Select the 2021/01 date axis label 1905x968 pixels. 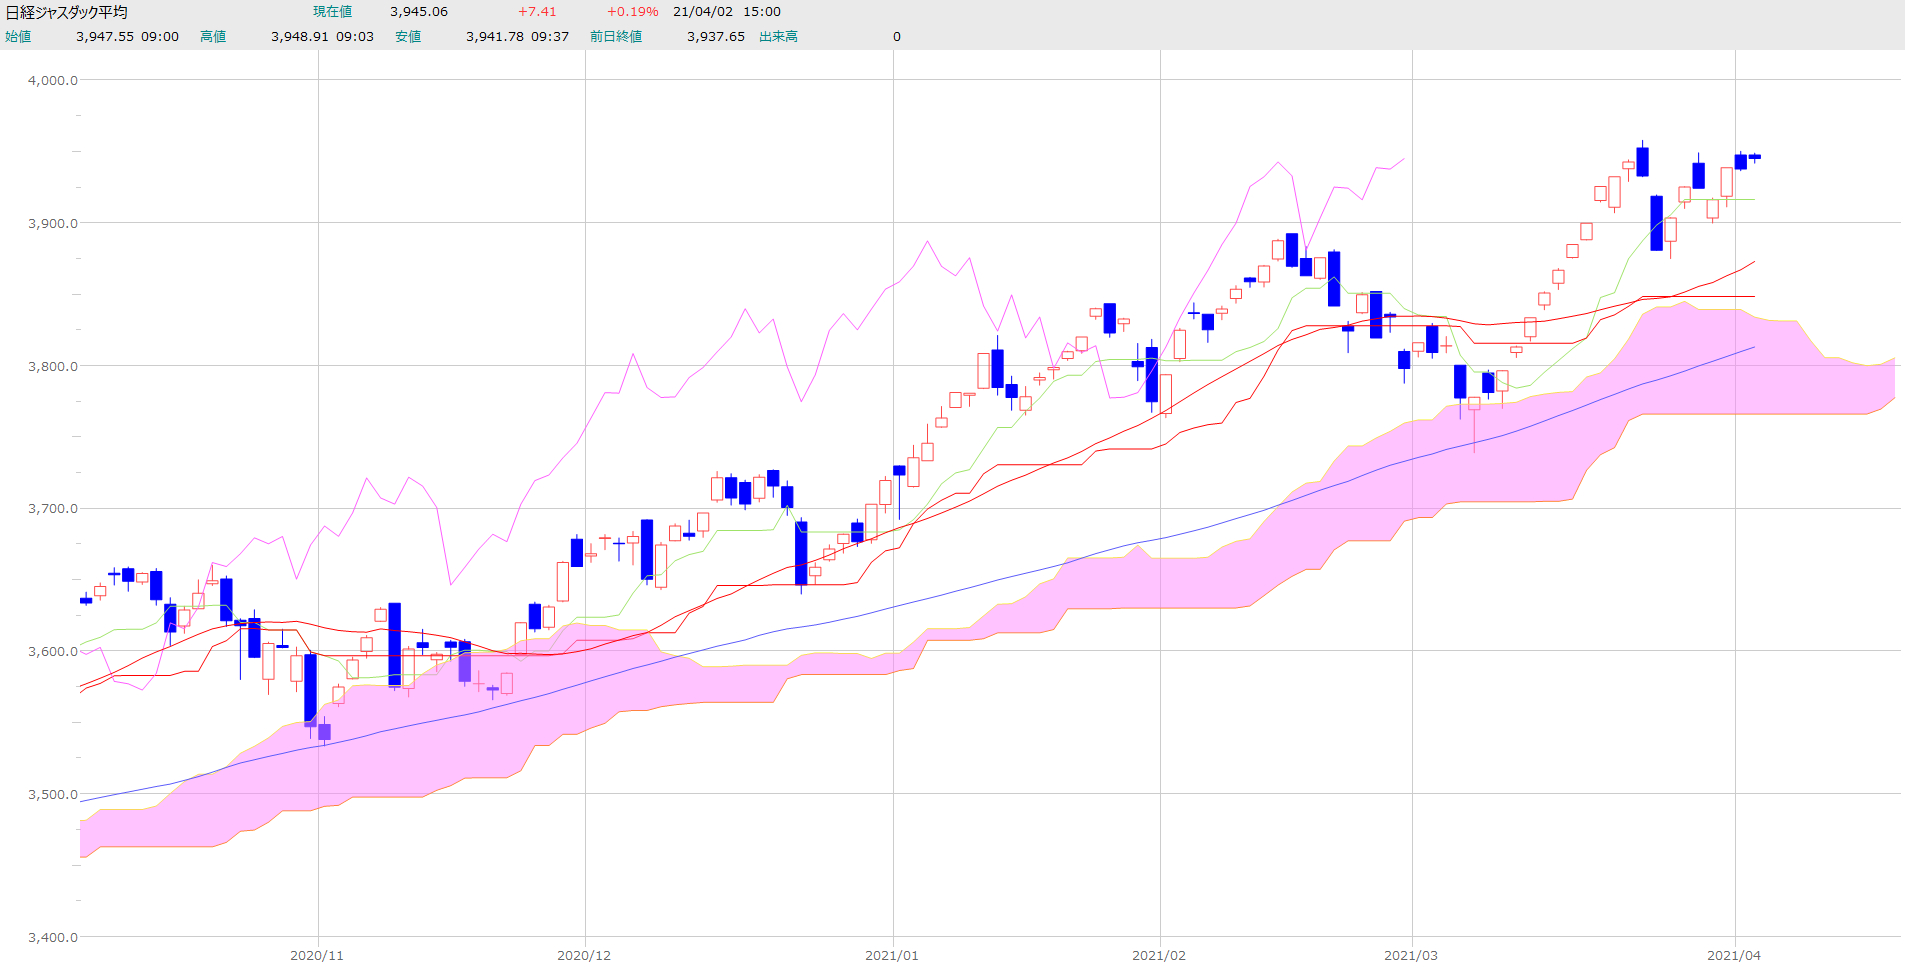[x=892, y=956]
